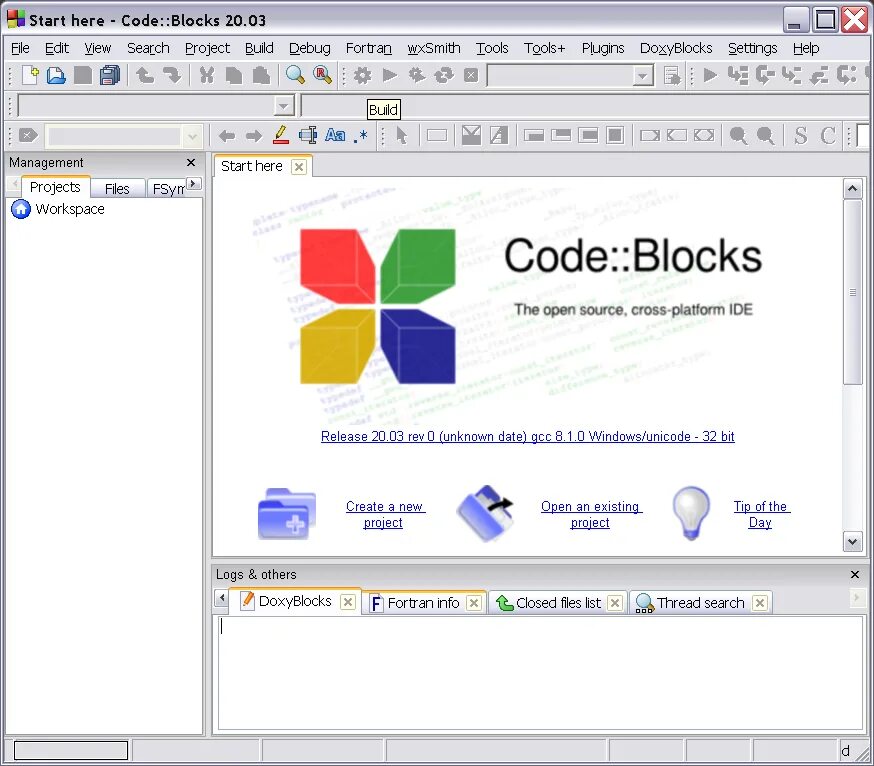The image size is (874, 766).
Task: Switch to the Files tab
Action: tap(117, 189)
